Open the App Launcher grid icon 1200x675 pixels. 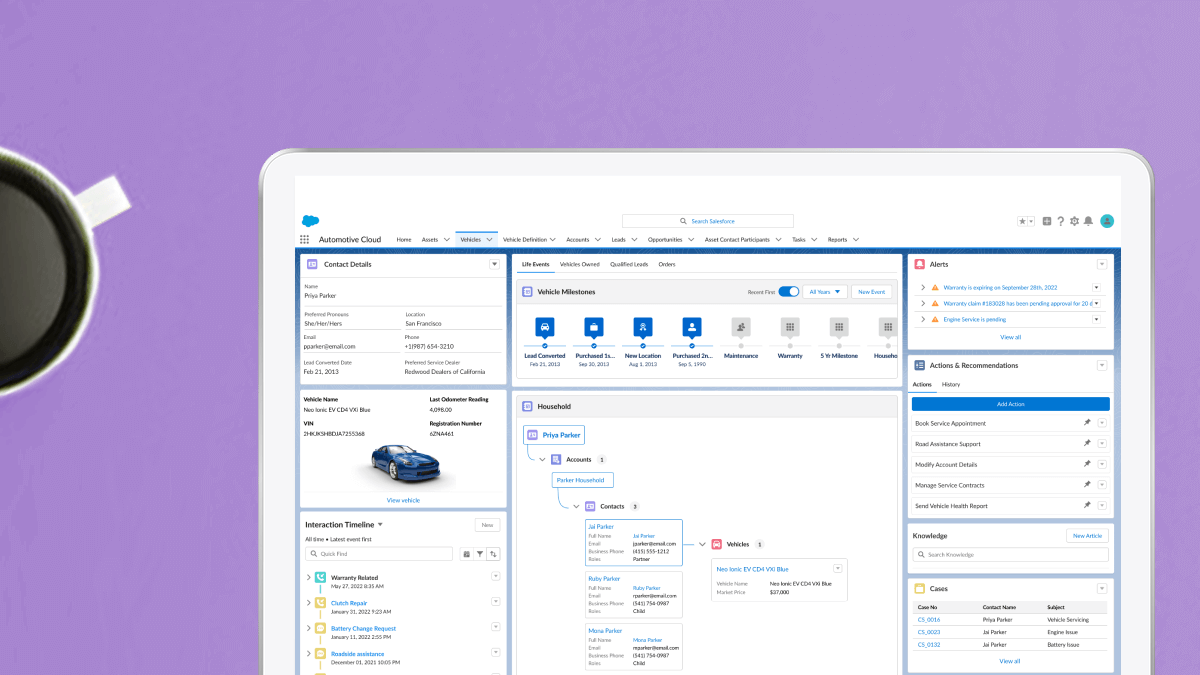point(304,240)
